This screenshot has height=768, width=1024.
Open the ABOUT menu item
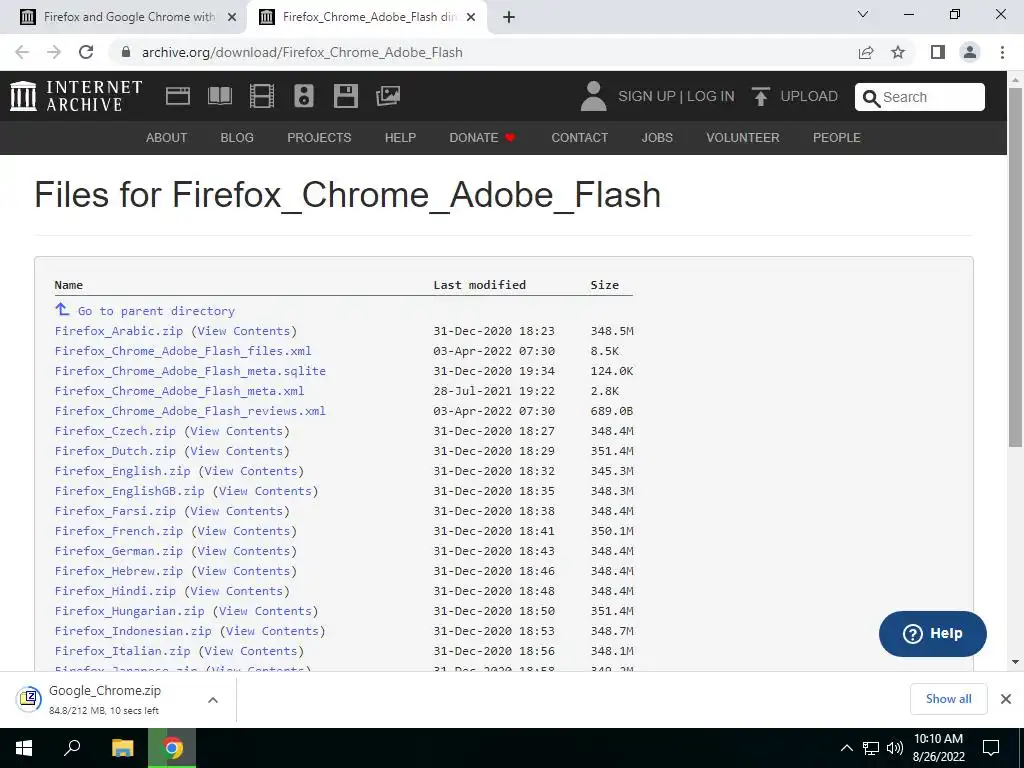[x=167, y=138]
